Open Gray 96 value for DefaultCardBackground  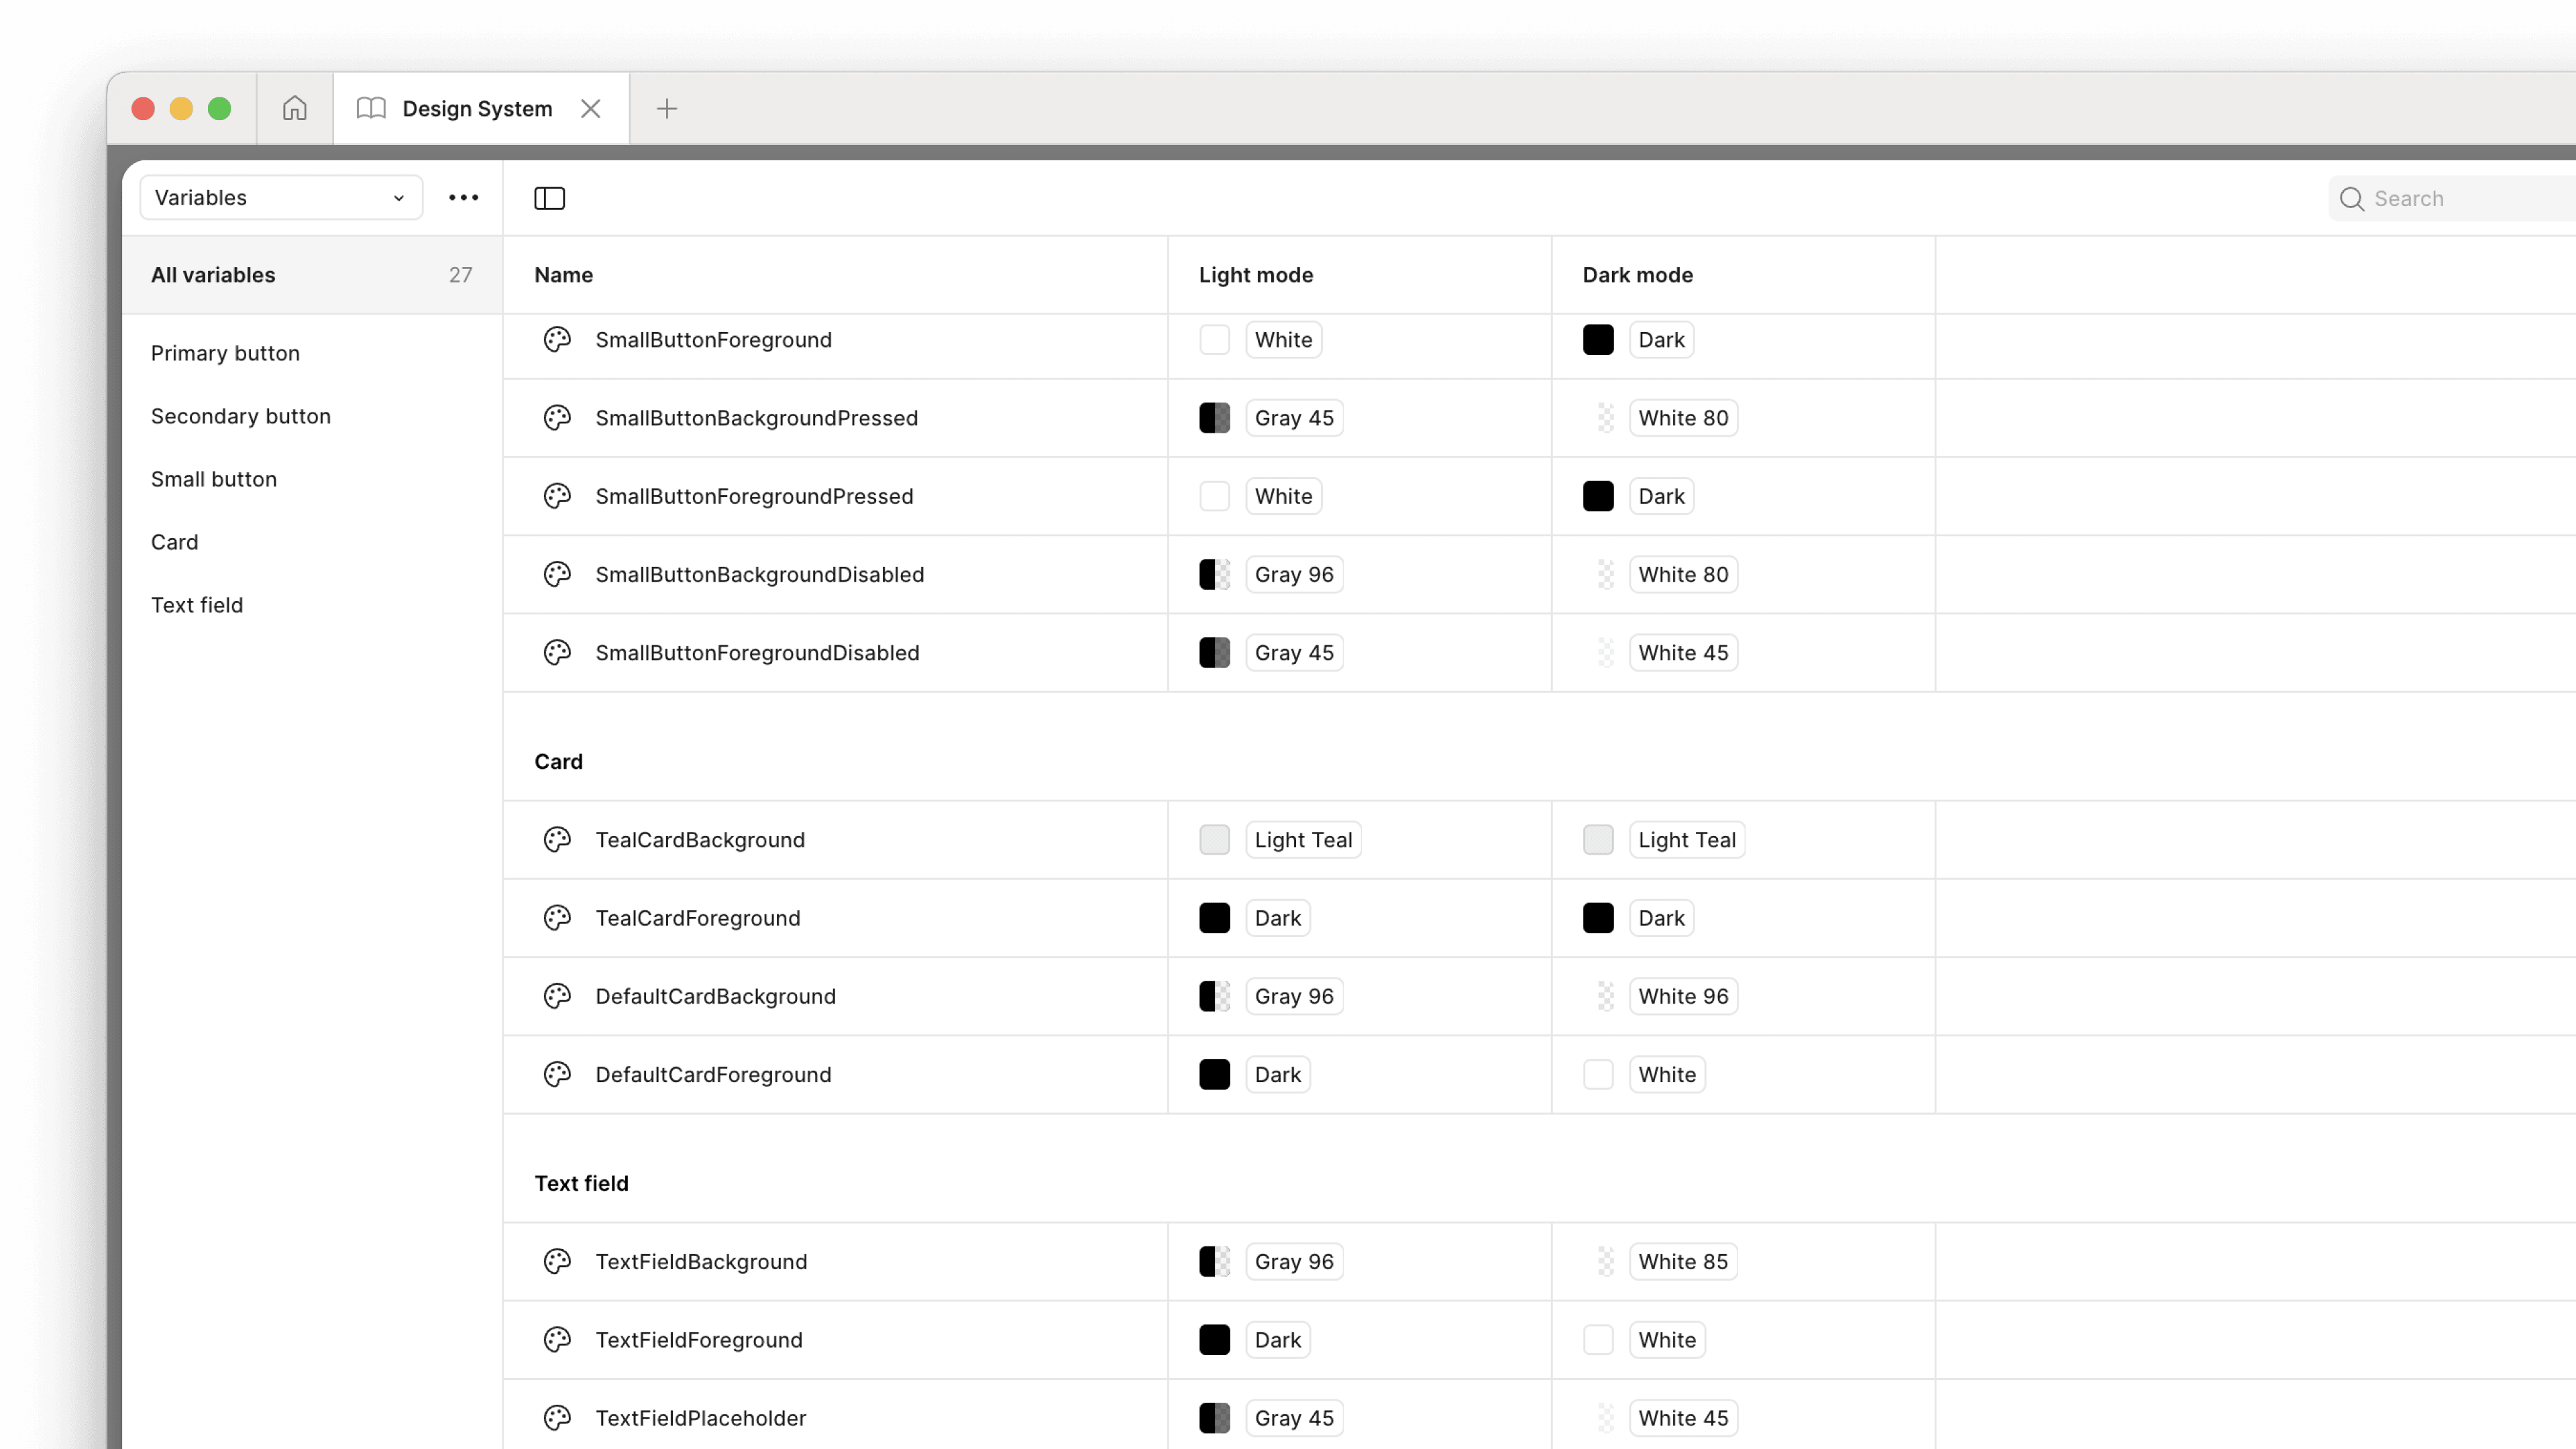click(x=1293, y=996)
